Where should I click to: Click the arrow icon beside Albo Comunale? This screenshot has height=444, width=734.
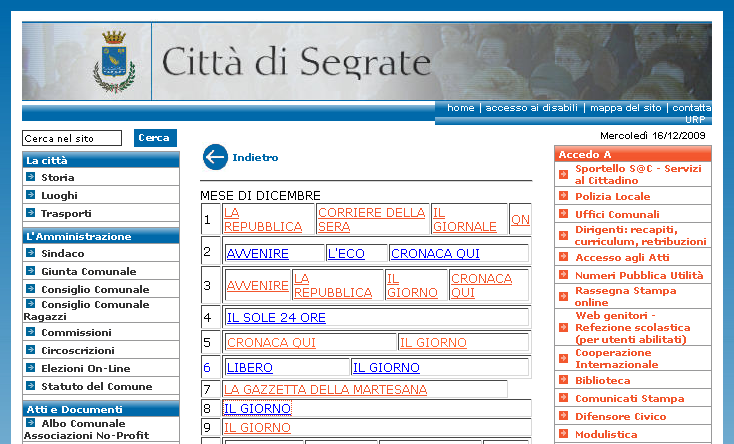pyautogui.click(x=31, y=422)
